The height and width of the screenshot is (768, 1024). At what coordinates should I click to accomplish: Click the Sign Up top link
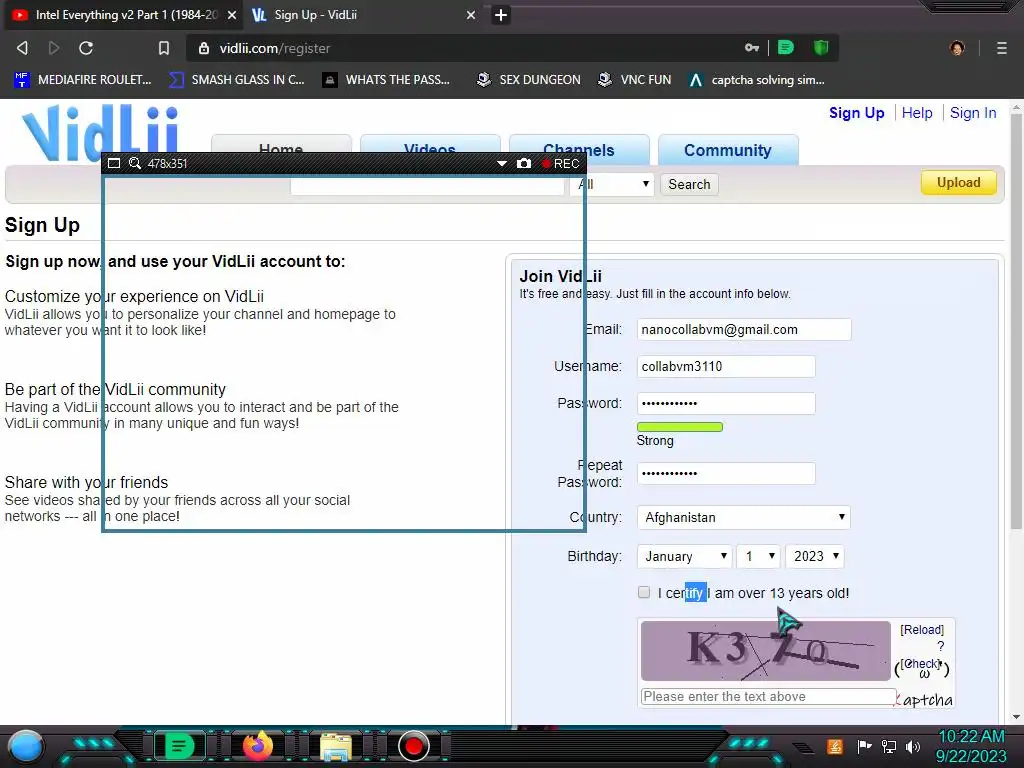[856, 113]
